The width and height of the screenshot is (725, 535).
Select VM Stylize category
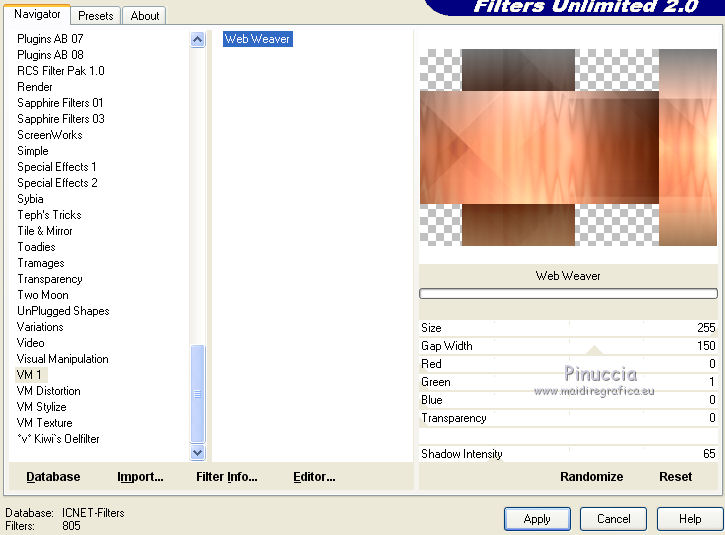42,407
